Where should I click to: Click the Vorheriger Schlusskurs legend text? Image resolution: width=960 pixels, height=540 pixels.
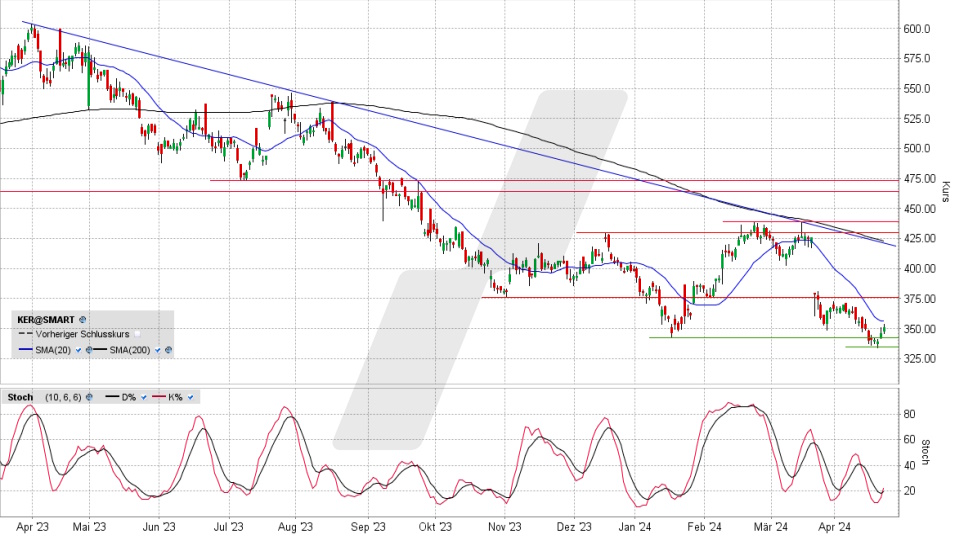click(x=83, y=334)
